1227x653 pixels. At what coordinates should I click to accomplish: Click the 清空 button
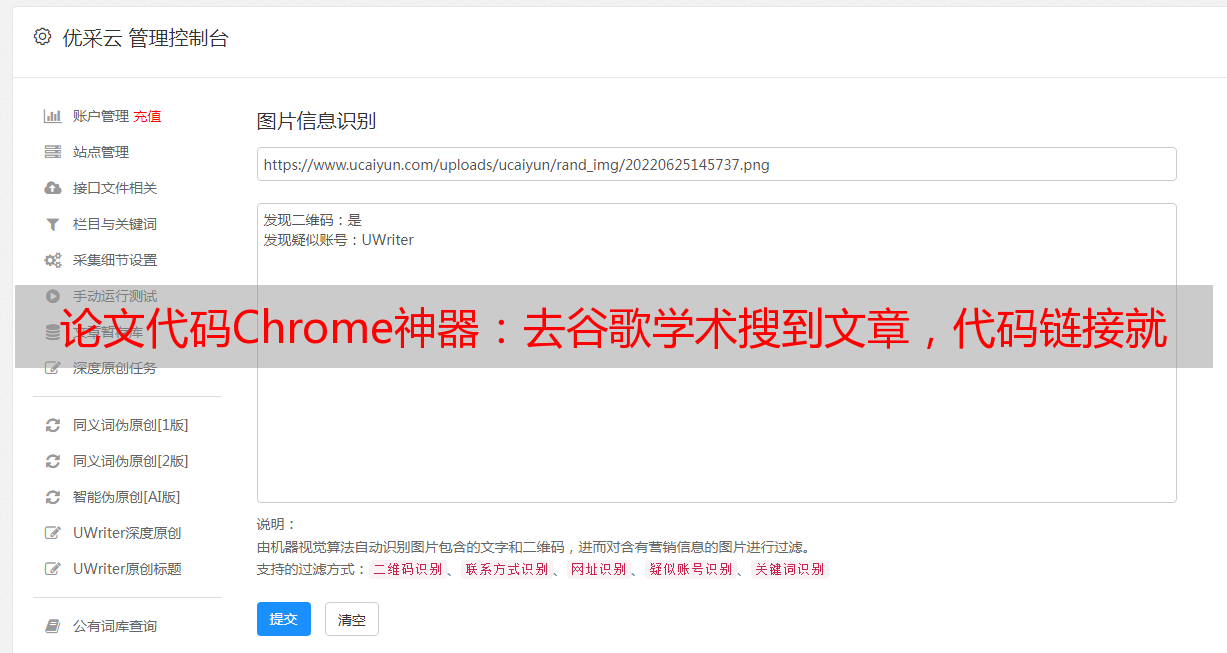tap(352, 619)
